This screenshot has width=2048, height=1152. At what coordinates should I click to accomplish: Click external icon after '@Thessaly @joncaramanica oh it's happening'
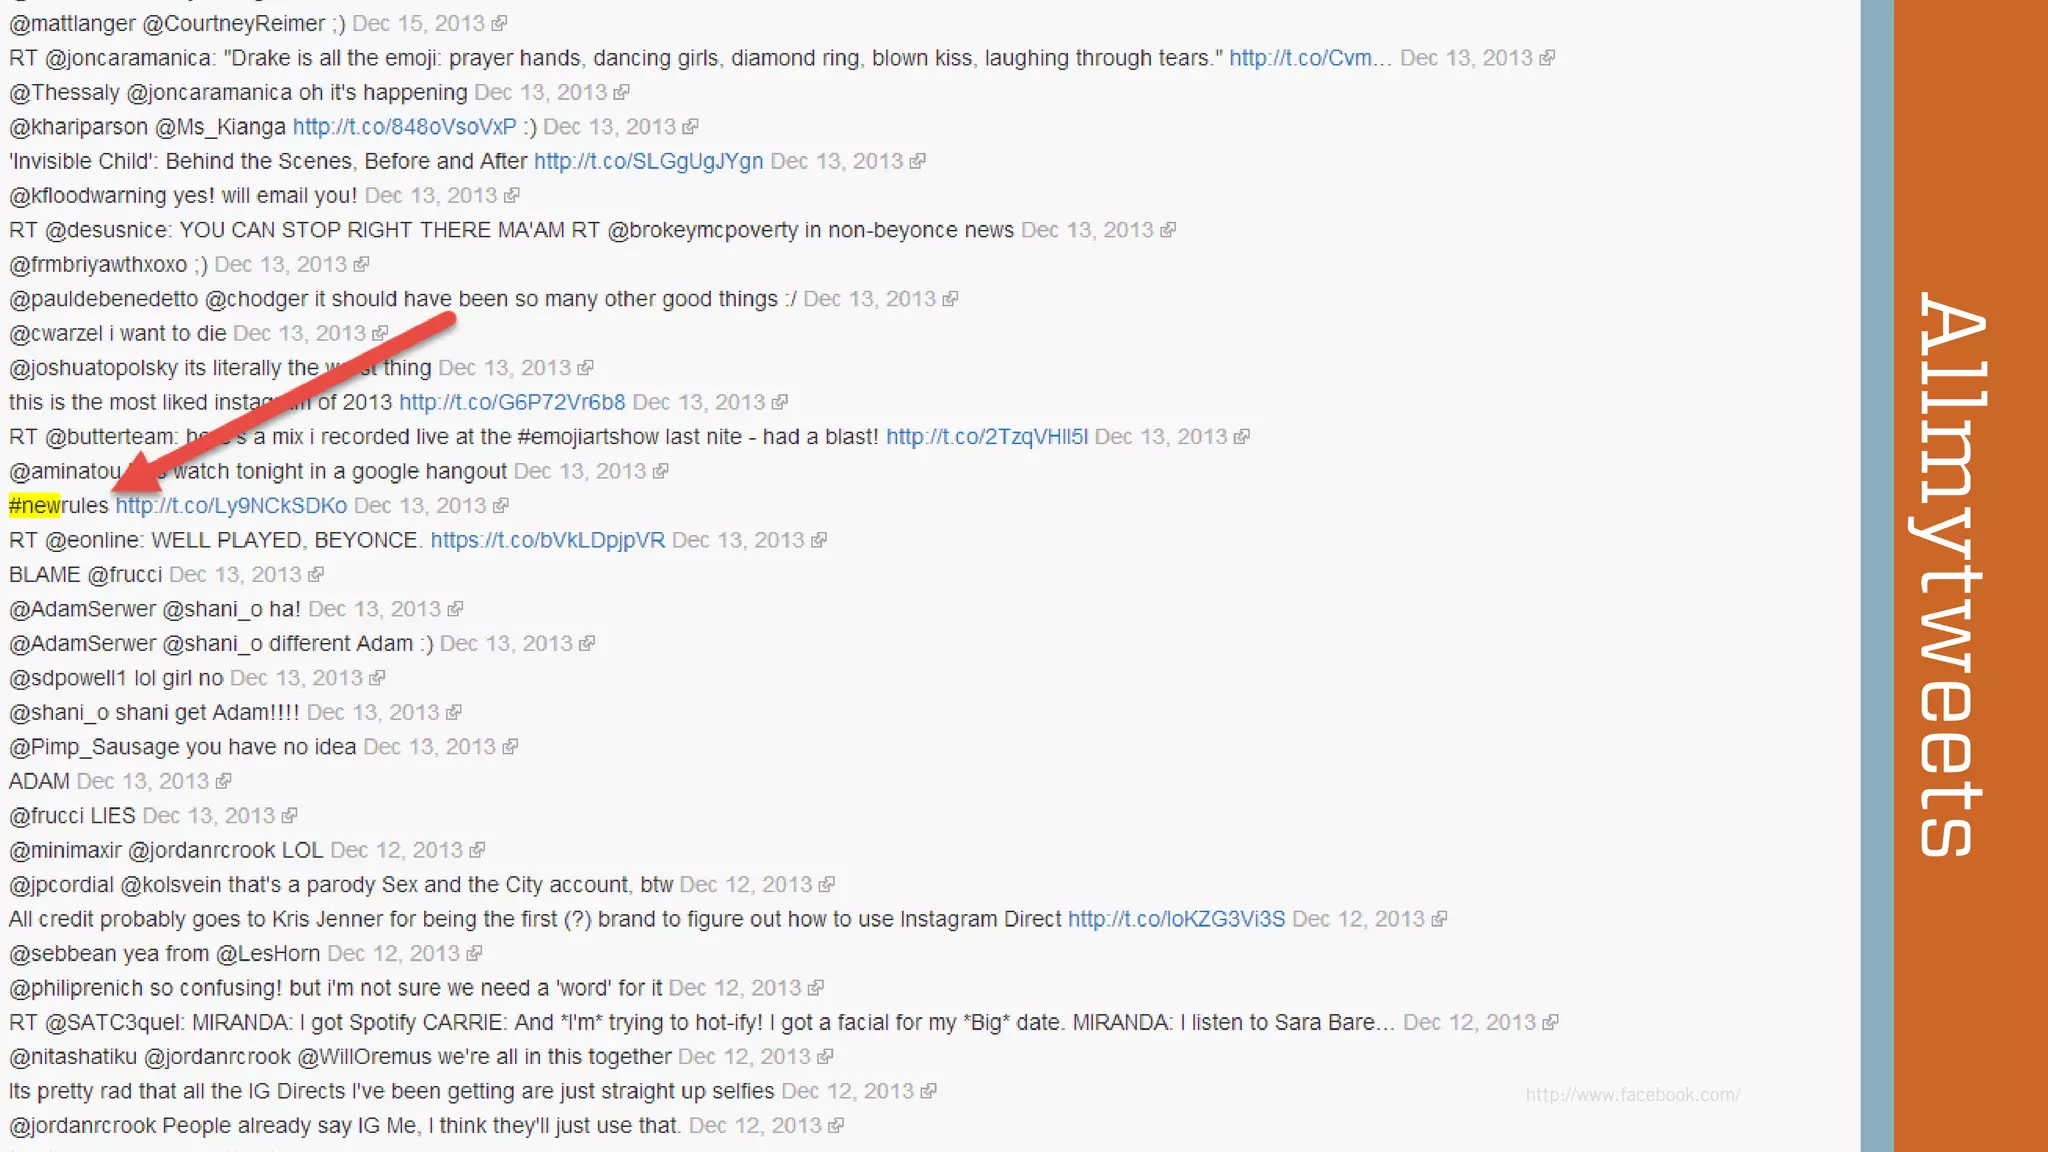click(621, 92)
